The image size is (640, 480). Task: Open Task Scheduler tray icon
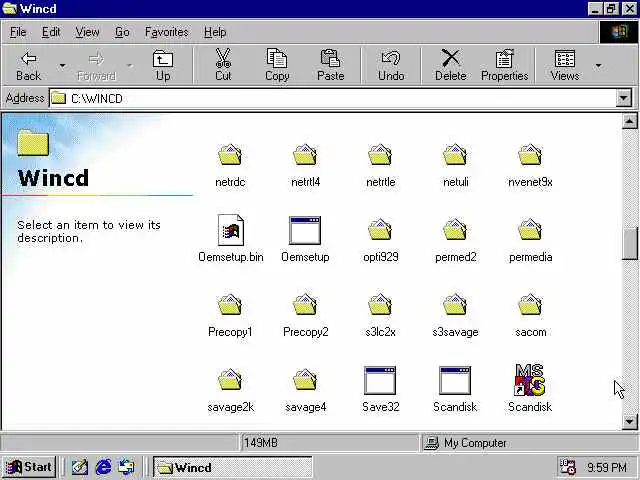click(567, 467)
